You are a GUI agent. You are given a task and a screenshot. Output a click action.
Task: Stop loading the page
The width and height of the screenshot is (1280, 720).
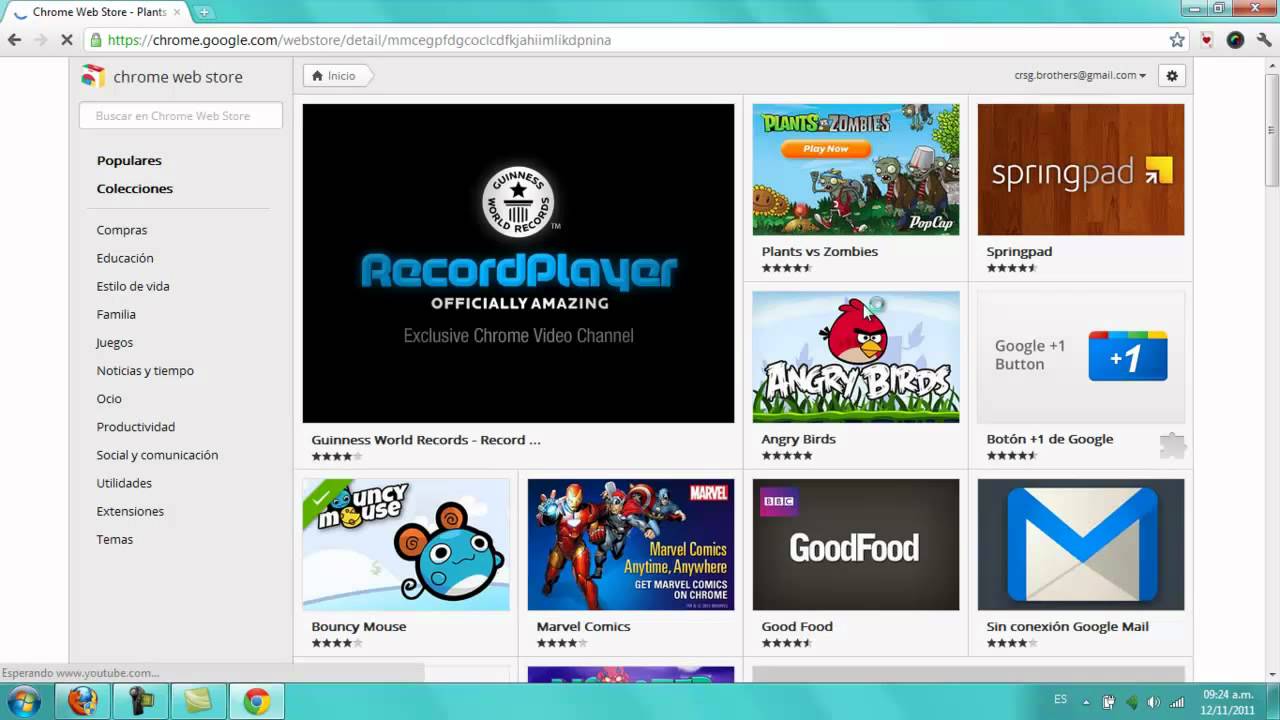coord(67,40)
